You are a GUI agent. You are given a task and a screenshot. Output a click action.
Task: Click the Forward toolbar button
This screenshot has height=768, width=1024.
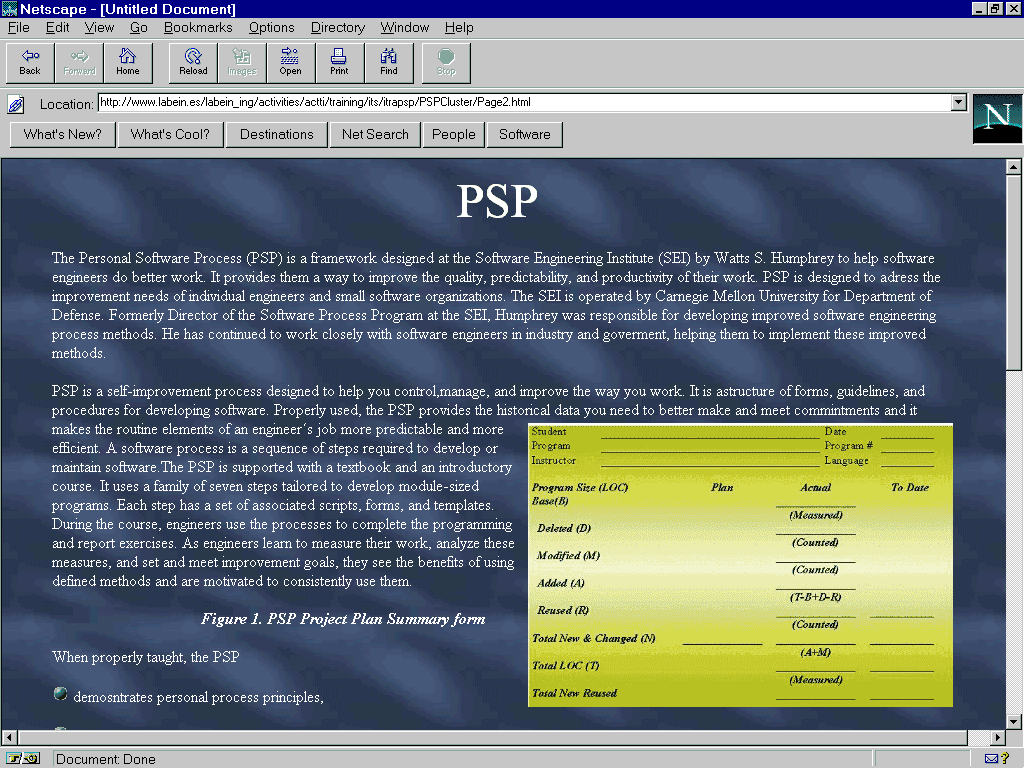click(79, 63)
